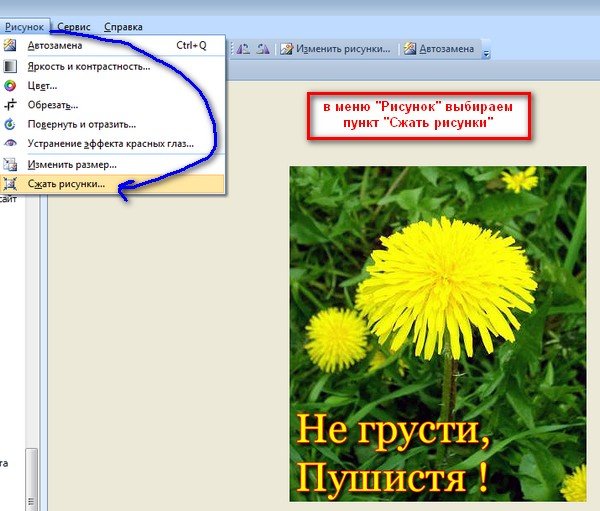Select Яркость и контрастность menu entry
The width and height of the screenshot is (600, 511).
[x=112, y=67]
